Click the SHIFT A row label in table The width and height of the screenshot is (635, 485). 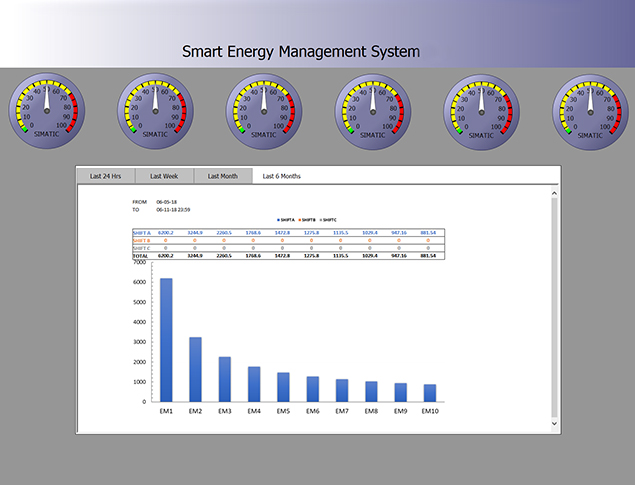pyautogui.click(x=141, y=232)
